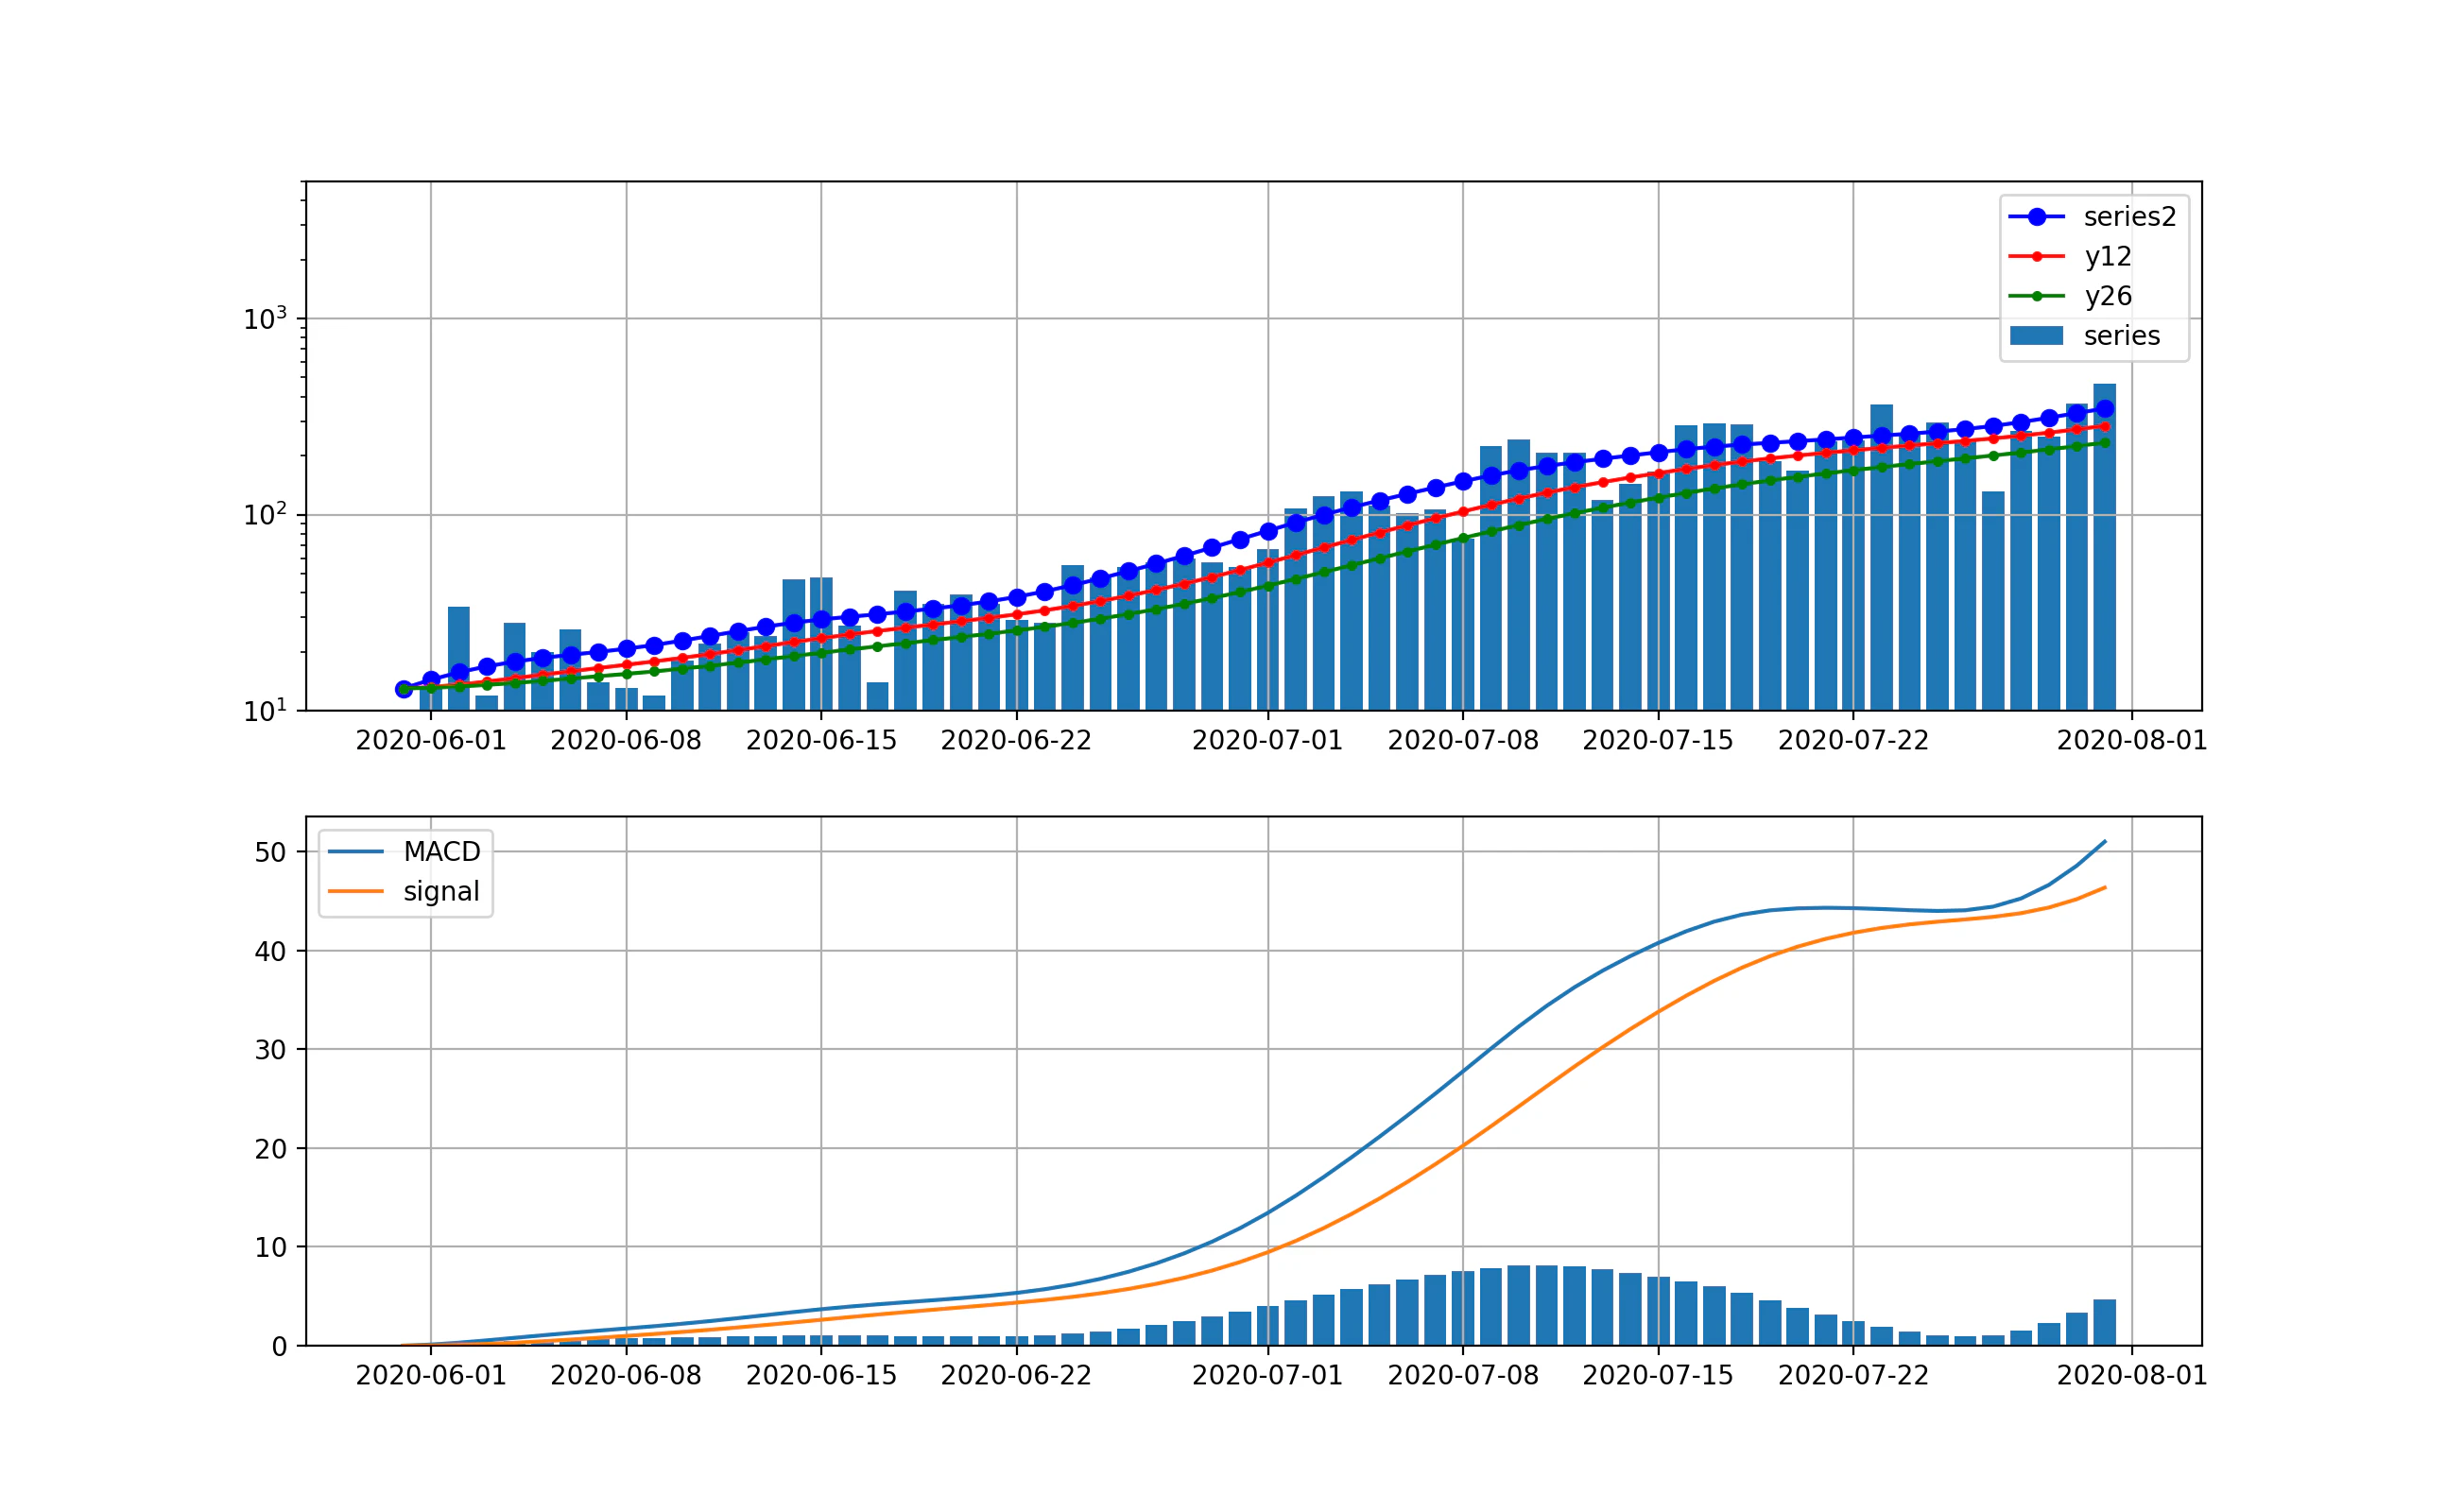The height and width of the screenshot is (1512, 2446).
Task: Click the blue series2 legend marker
Action: pyautogui.click(x=2037, y=216)
